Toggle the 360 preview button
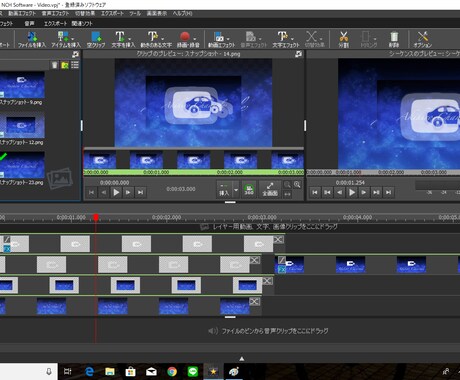This screenshot has width=460, height=380. point(249,189)
